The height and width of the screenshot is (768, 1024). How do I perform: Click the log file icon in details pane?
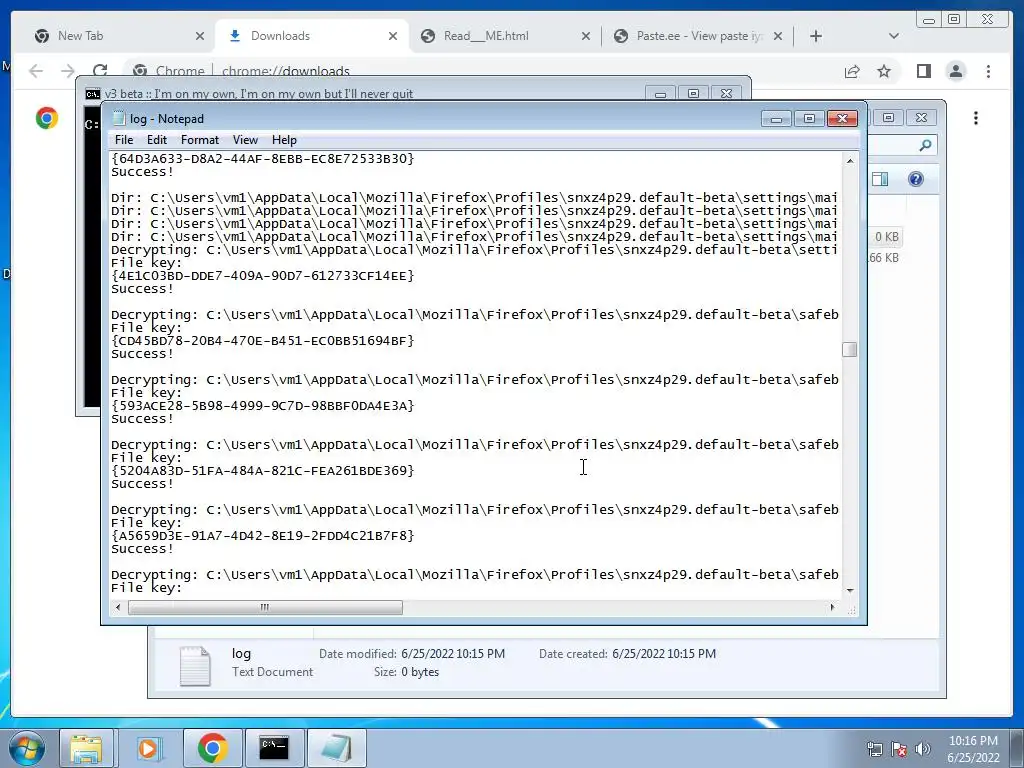pos(195,665)
